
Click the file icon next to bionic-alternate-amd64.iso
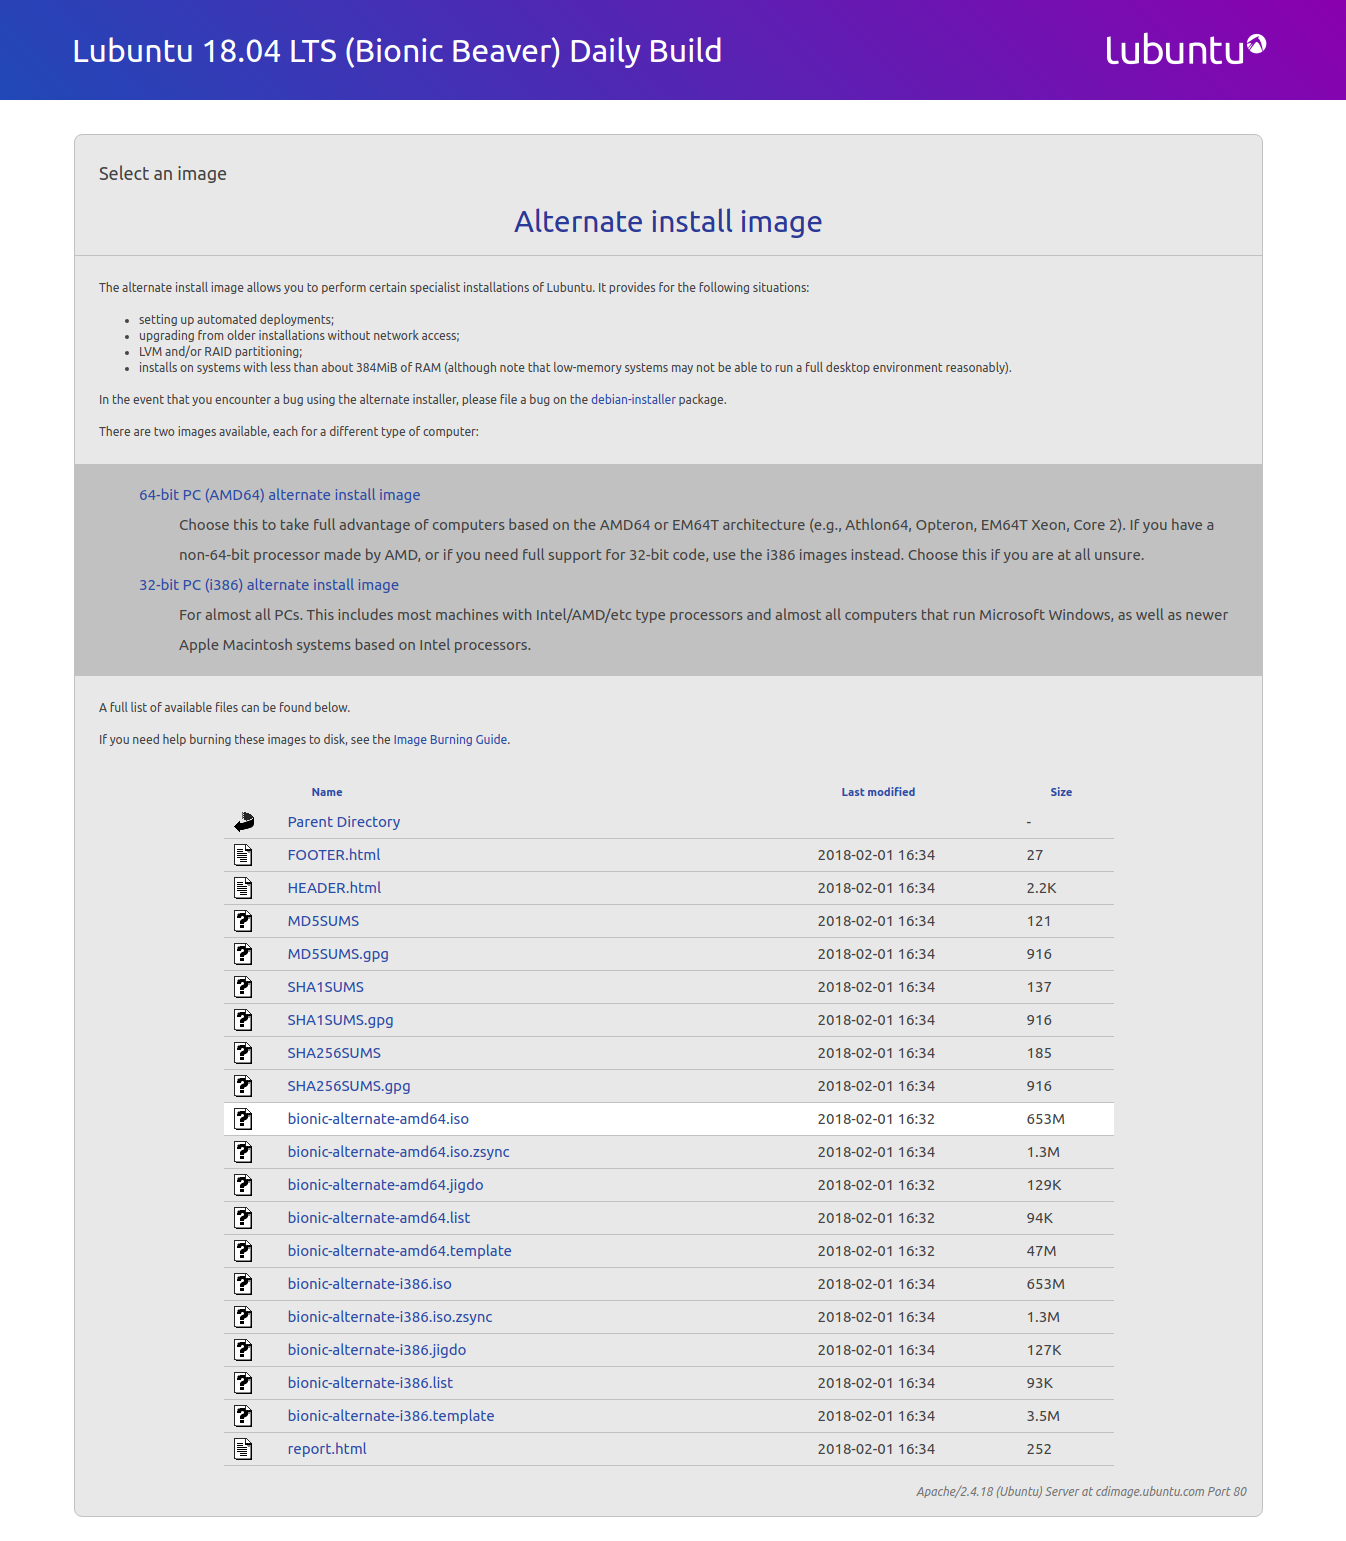point(243,1119)
